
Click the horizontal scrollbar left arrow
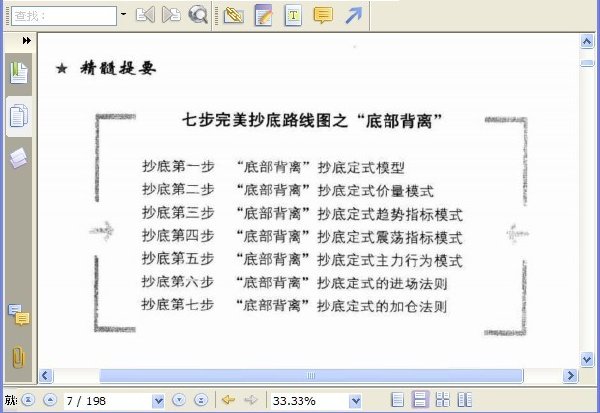pyautogui.click(x=46, y=375)
